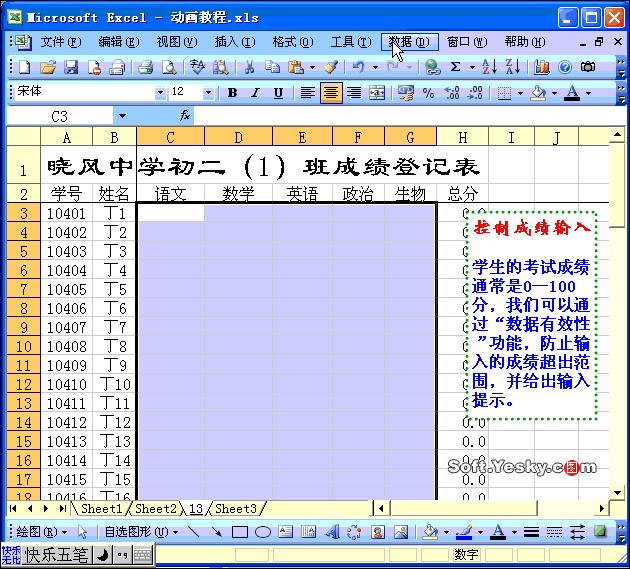The width and height of the screenshot is (630, 569).
Task: Select row 10 header
Action: tap(24, 346)
